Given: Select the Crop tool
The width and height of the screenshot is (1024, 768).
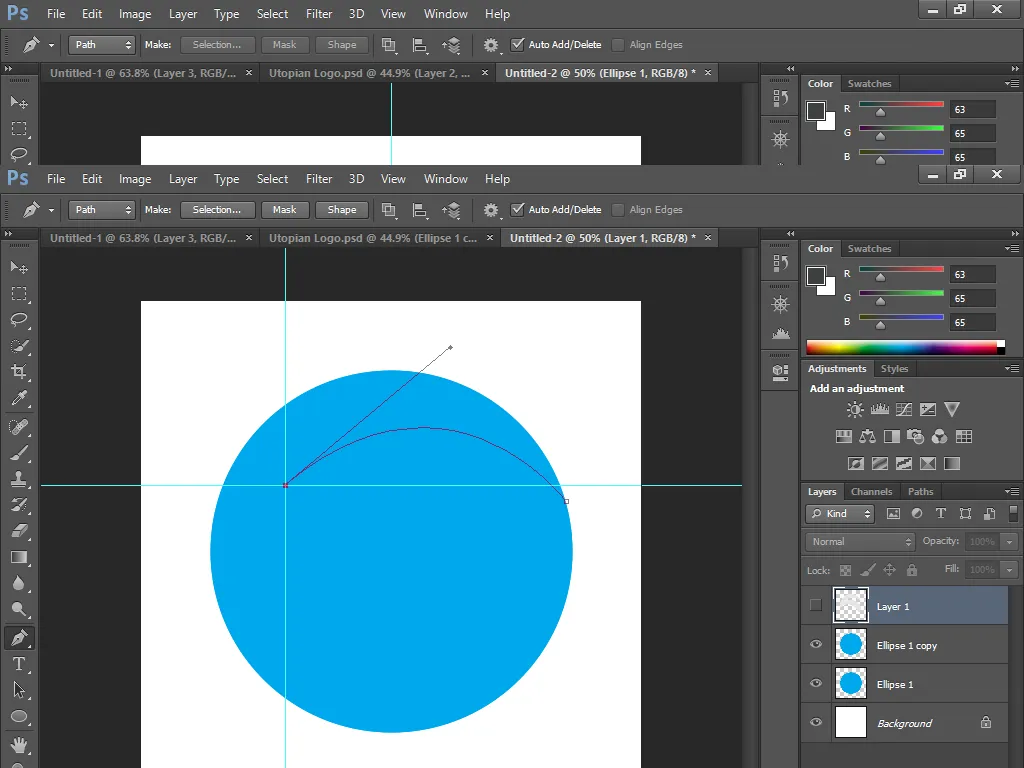Looking at the screenshot, I should coord(19,372).
